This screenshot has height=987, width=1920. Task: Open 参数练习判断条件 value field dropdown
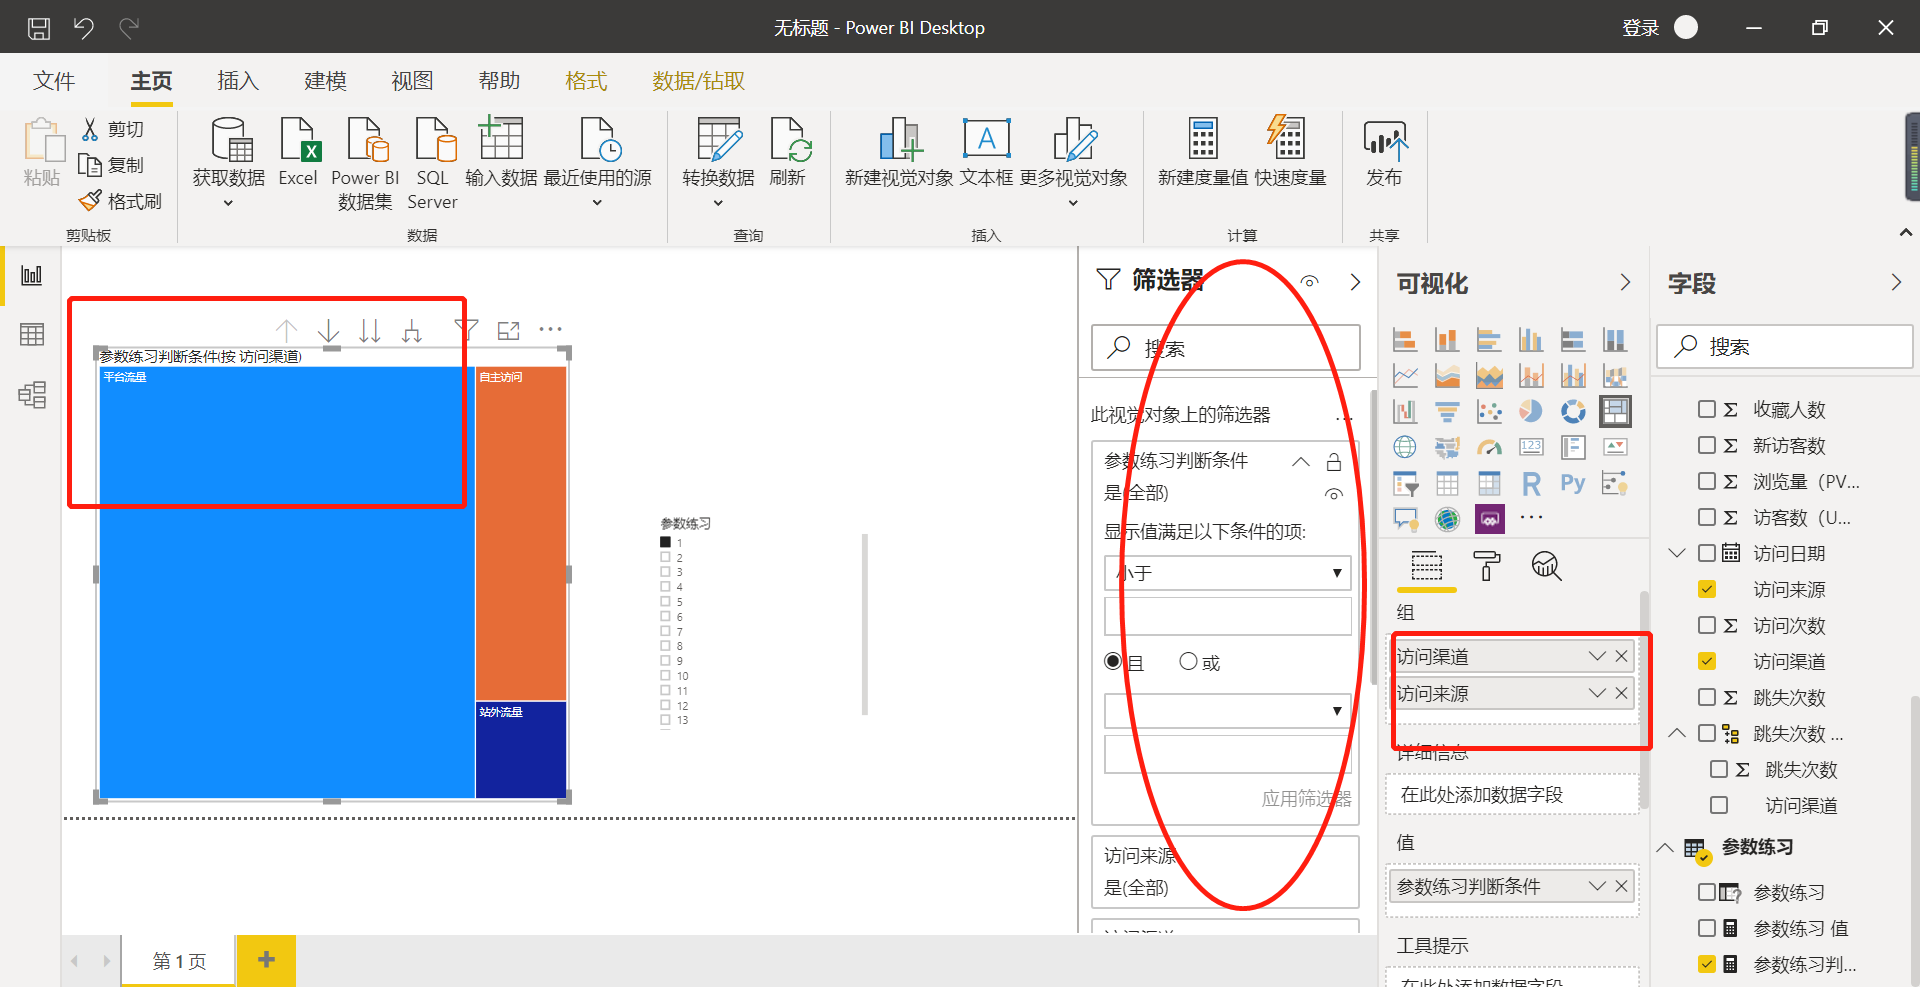(x=1597, y=886)
